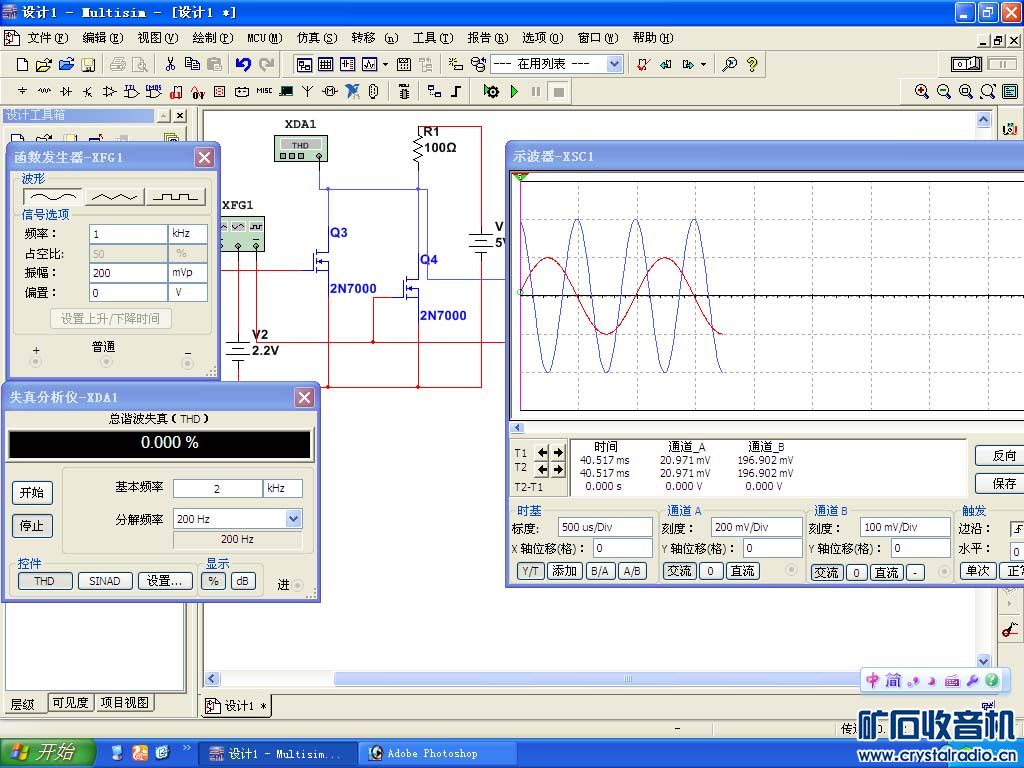The width and height of the screenshot is (1024, 768).
Task: Select sine waveform in function generator
Action: [x=54, y=197]
